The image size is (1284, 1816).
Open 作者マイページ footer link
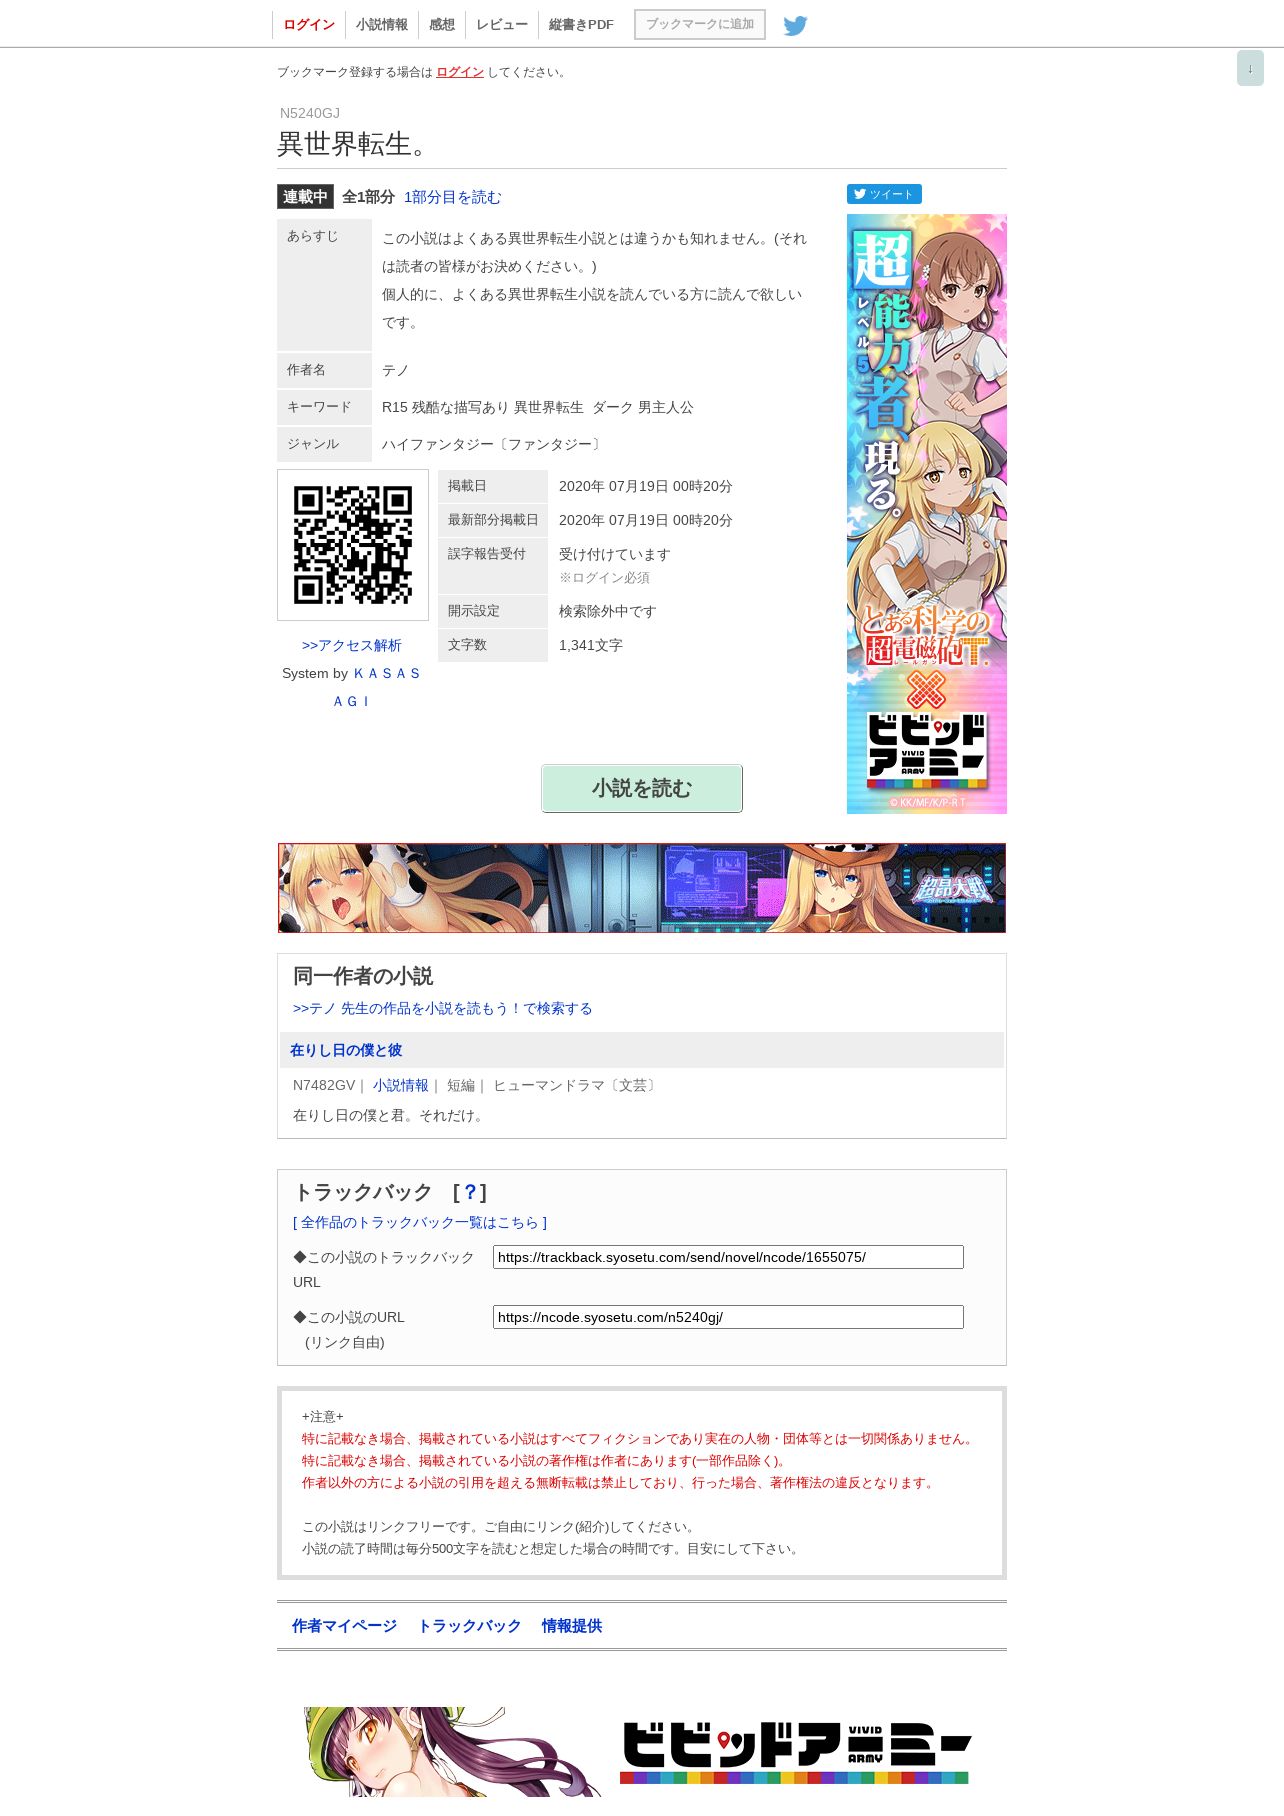click(x=344, y=1626)
